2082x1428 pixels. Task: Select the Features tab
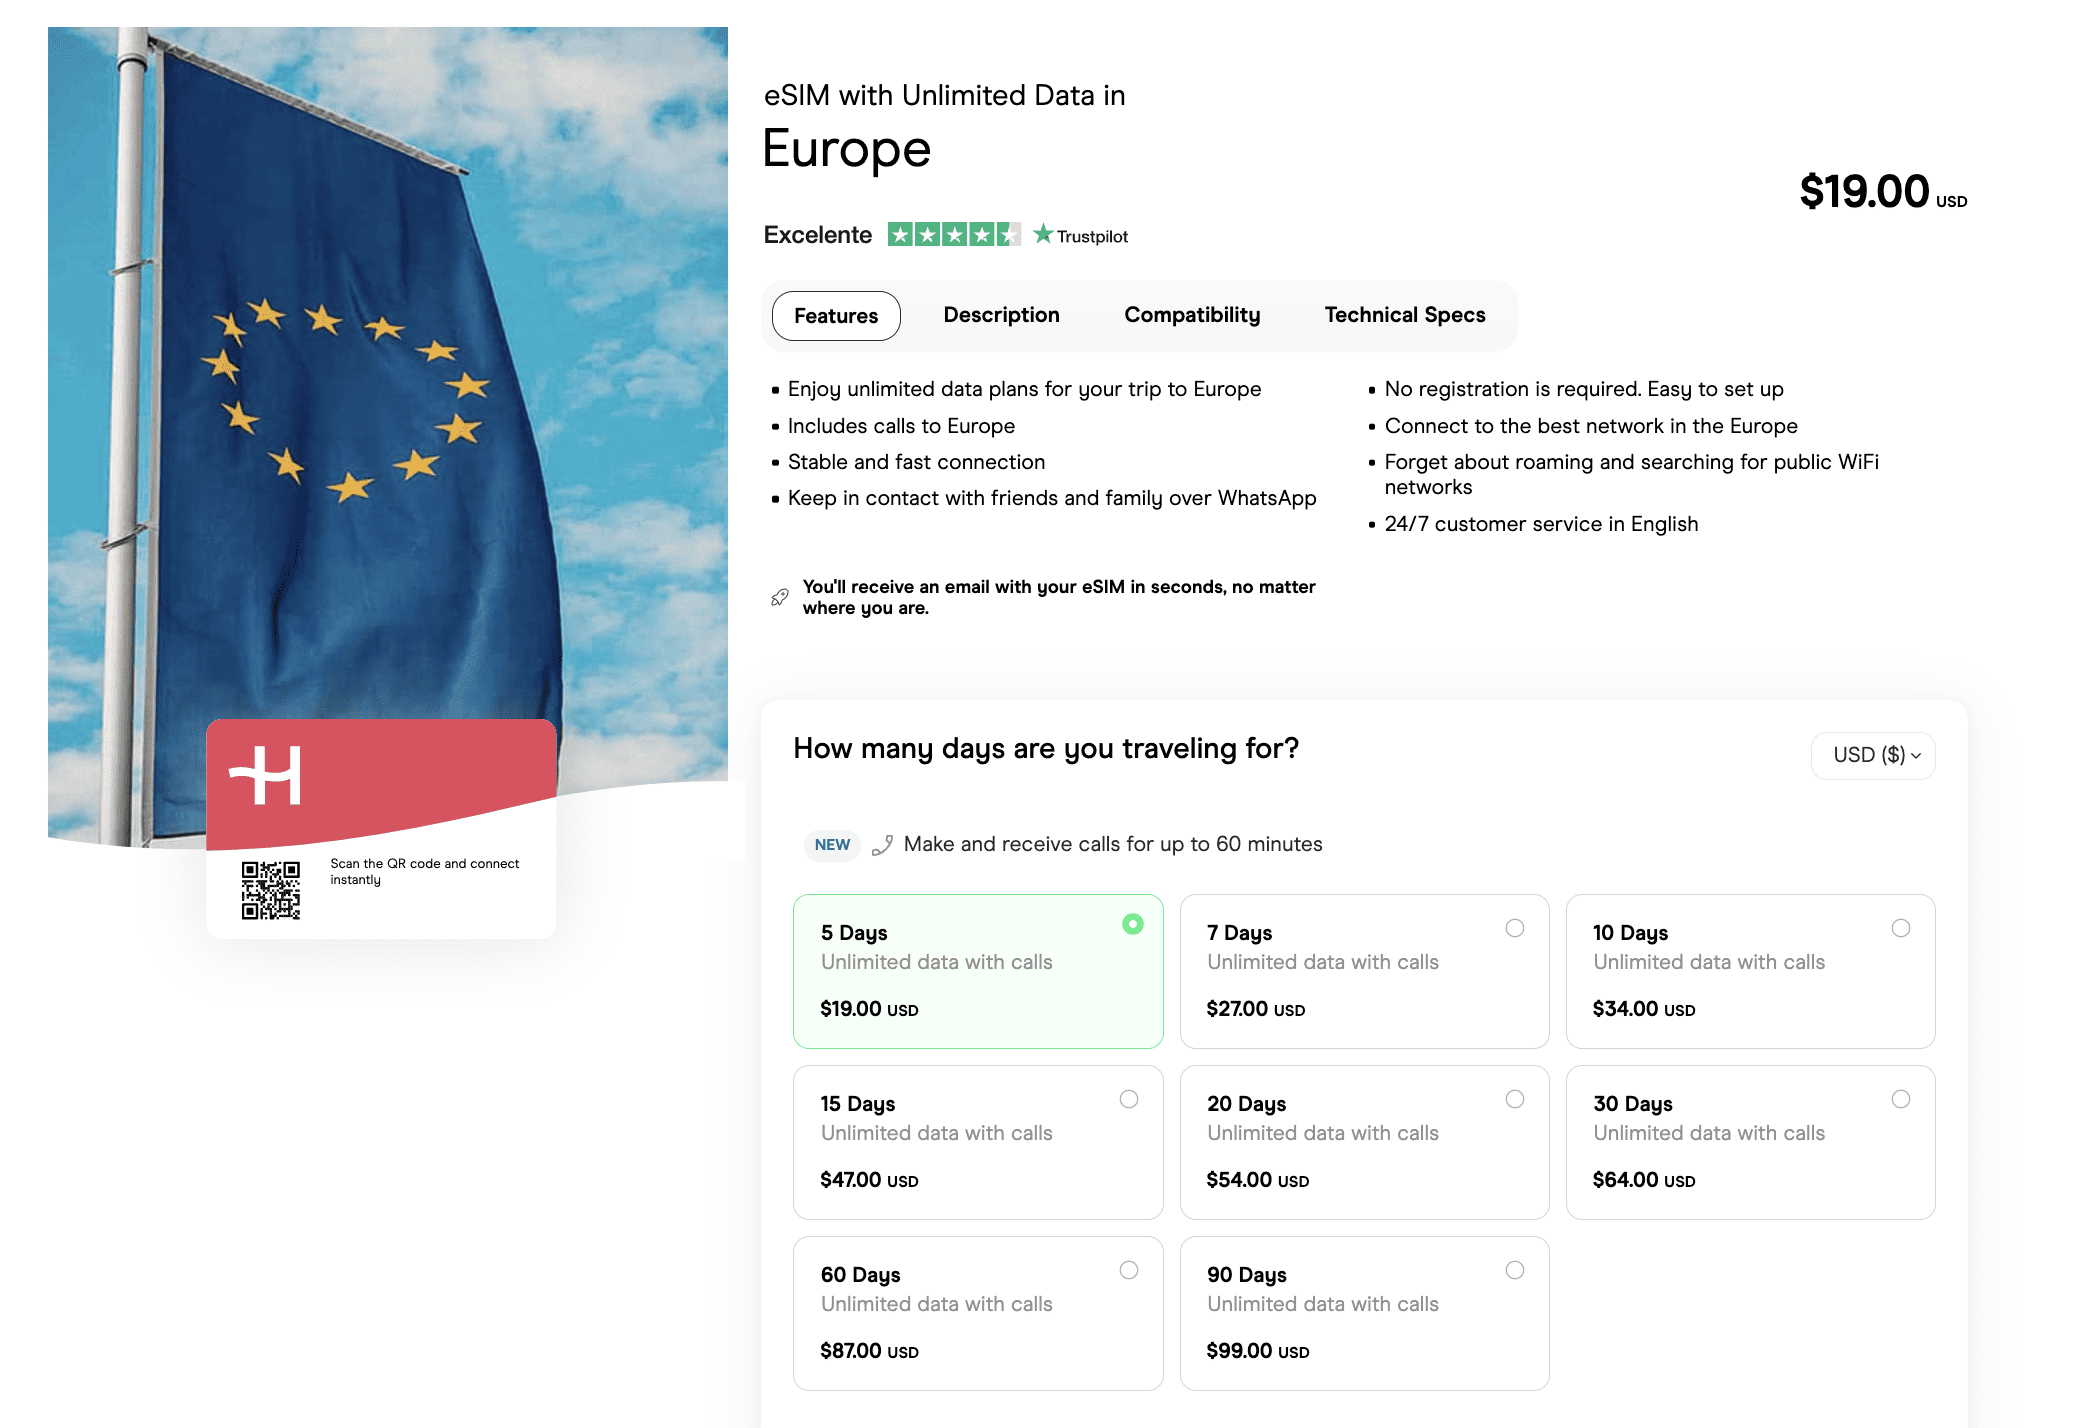point(835,315)
